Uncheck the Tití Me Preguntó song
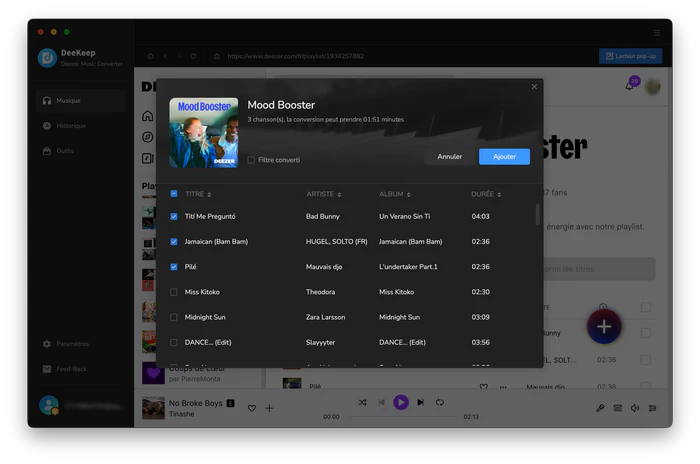Image resolution: width=700 pixels, height=464 pixels. coord(174,216)
